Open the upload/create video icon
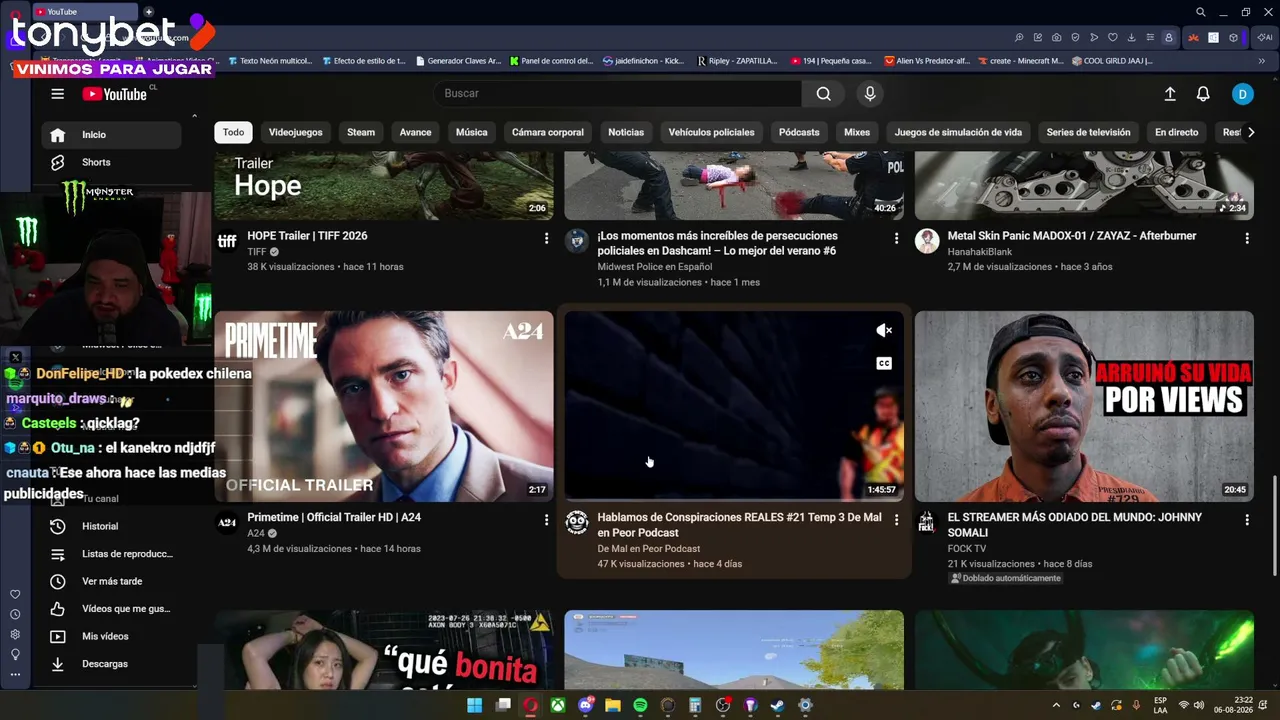Viewport: 1280px width, 720px height. click(1170, 94)
